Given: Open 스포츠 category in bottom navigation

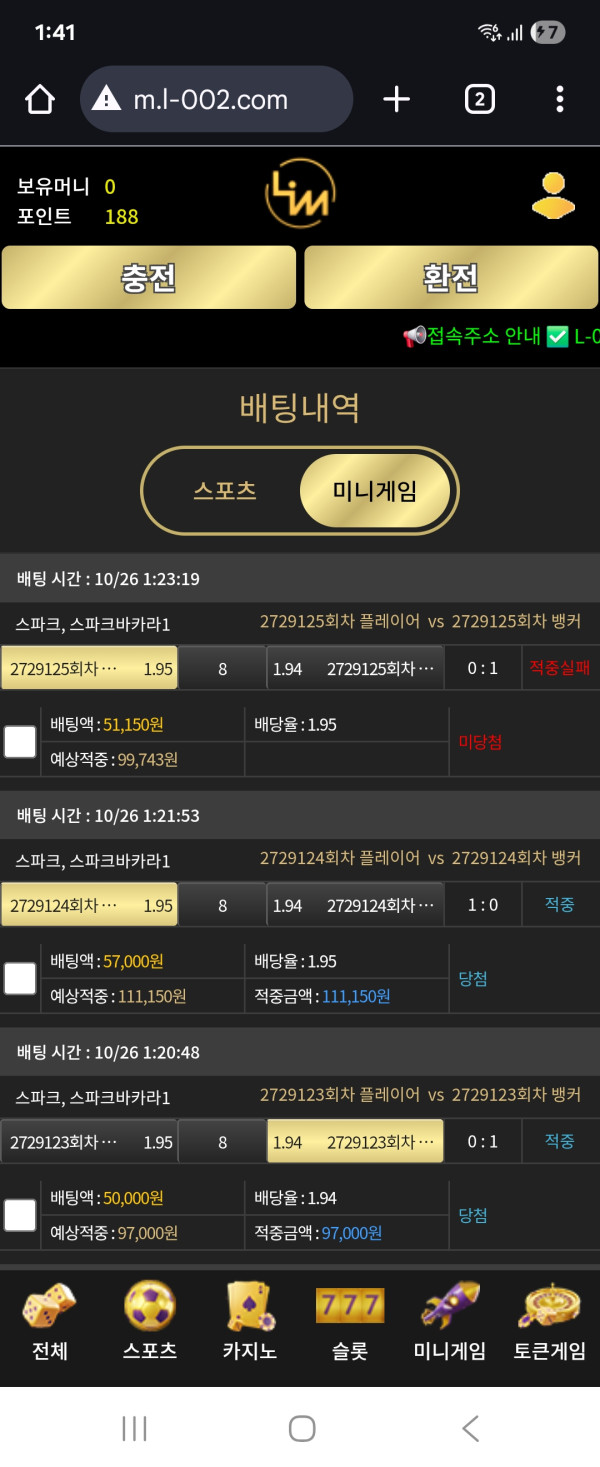Looking at the screenshot, I should pos(150,1321).
